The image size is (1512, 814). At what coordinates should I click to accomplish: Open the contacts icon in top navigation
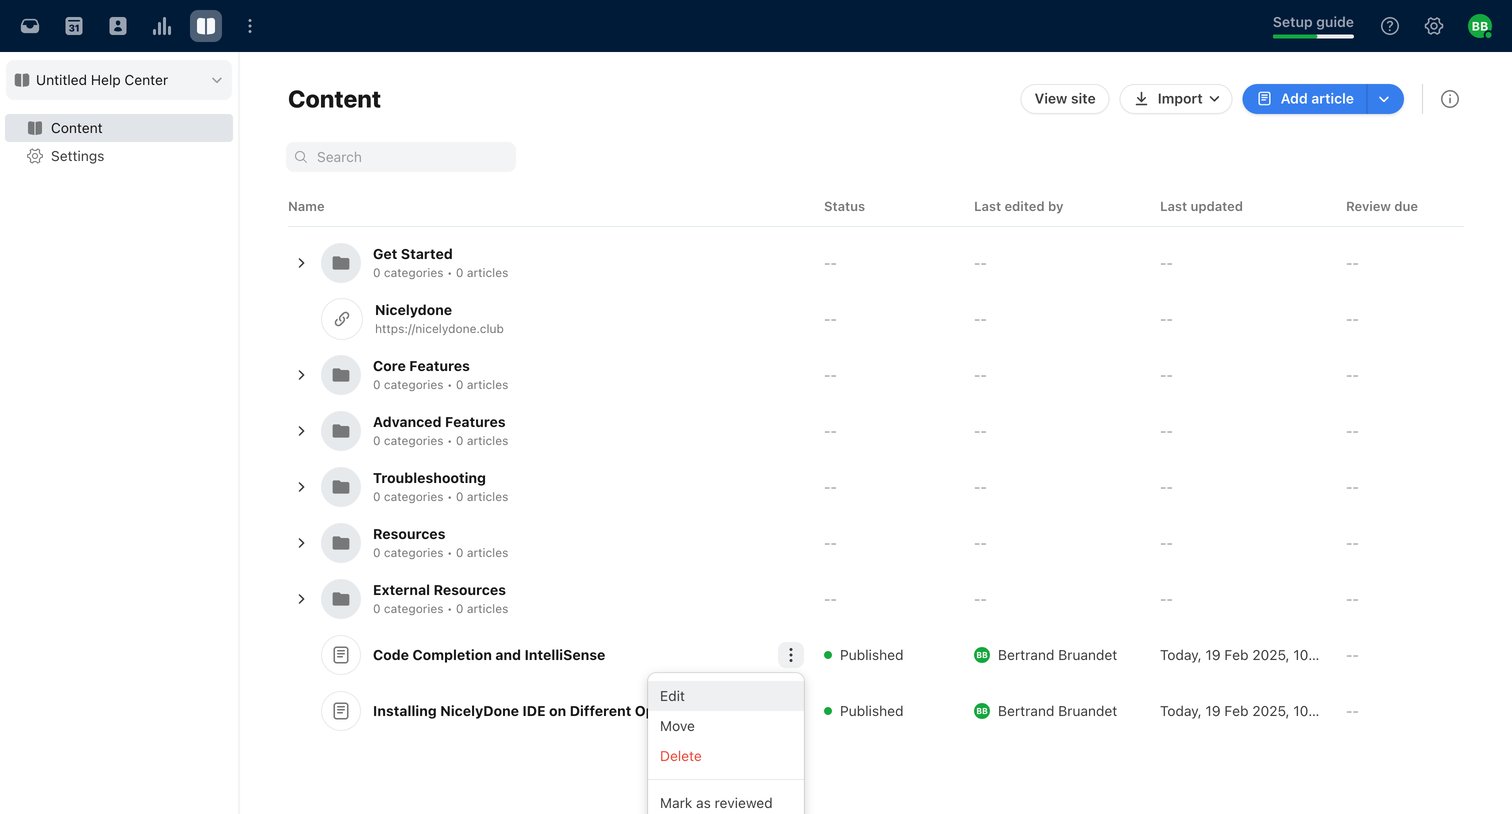[x=118, y=26]
